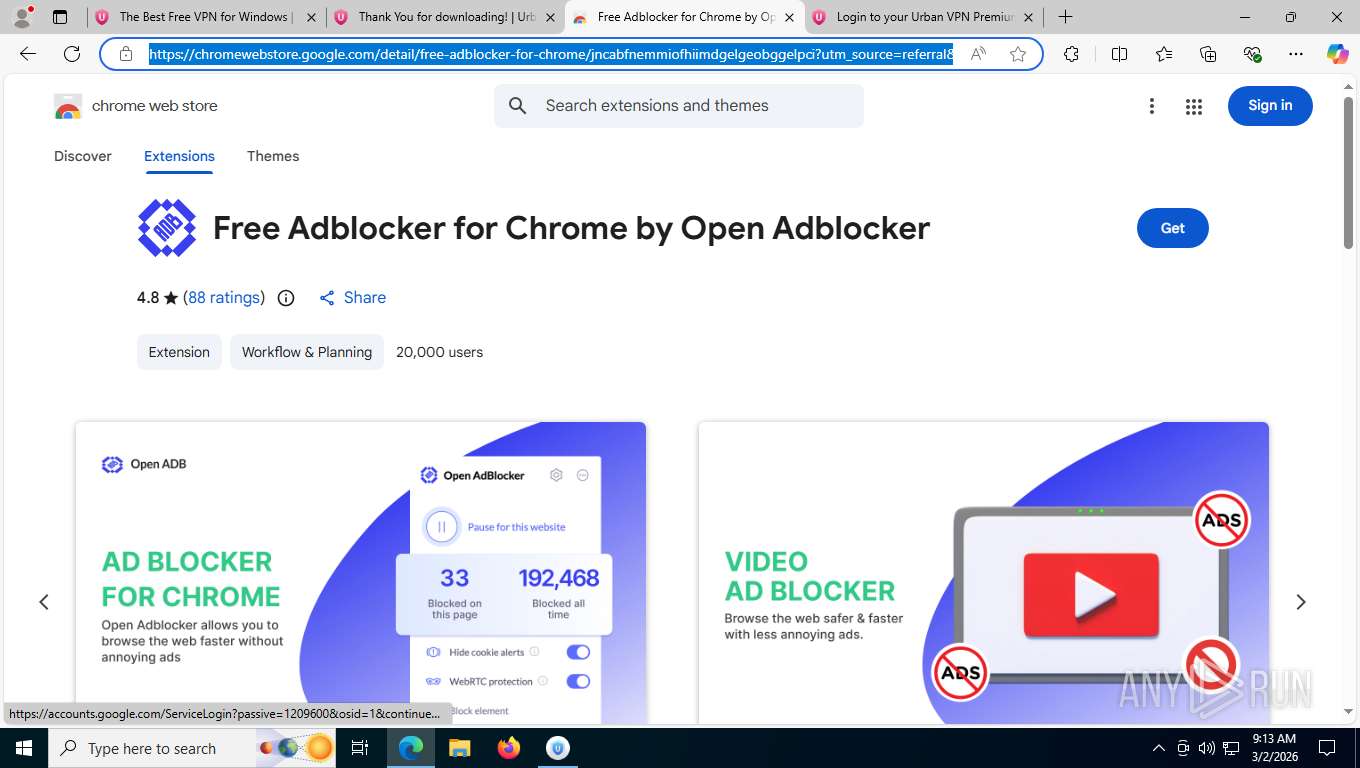1360x768 pixels.
Task: Click the Open Adblocker extension logo
Action: point(167,228)
